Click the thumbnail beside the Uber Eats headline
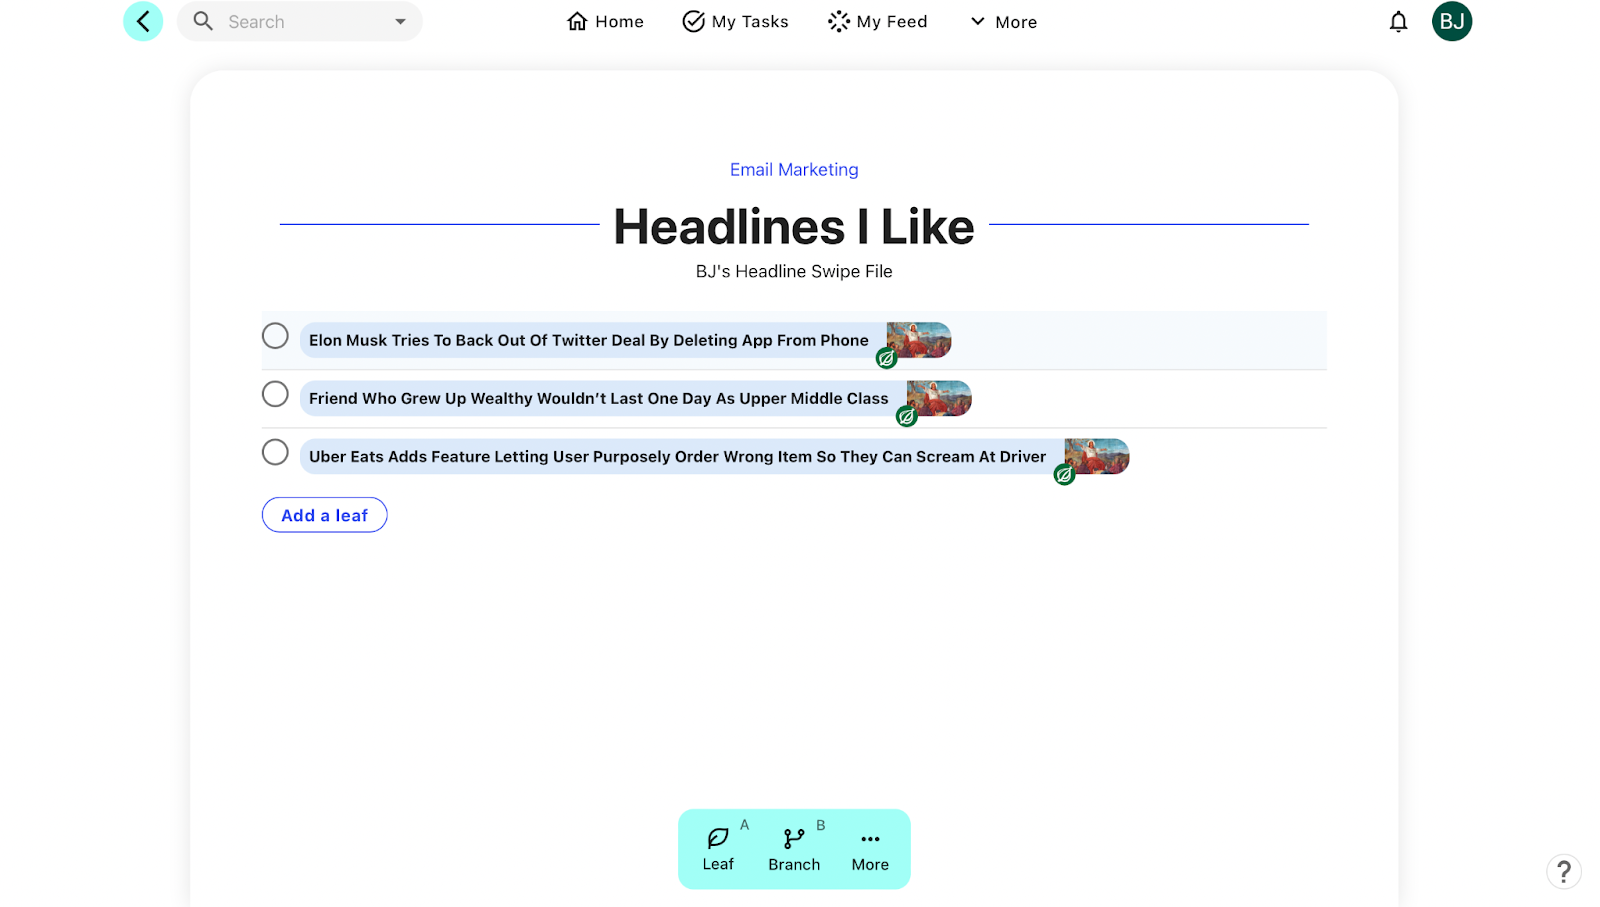The image size is (1600, 907). [x=1097, y=456]
